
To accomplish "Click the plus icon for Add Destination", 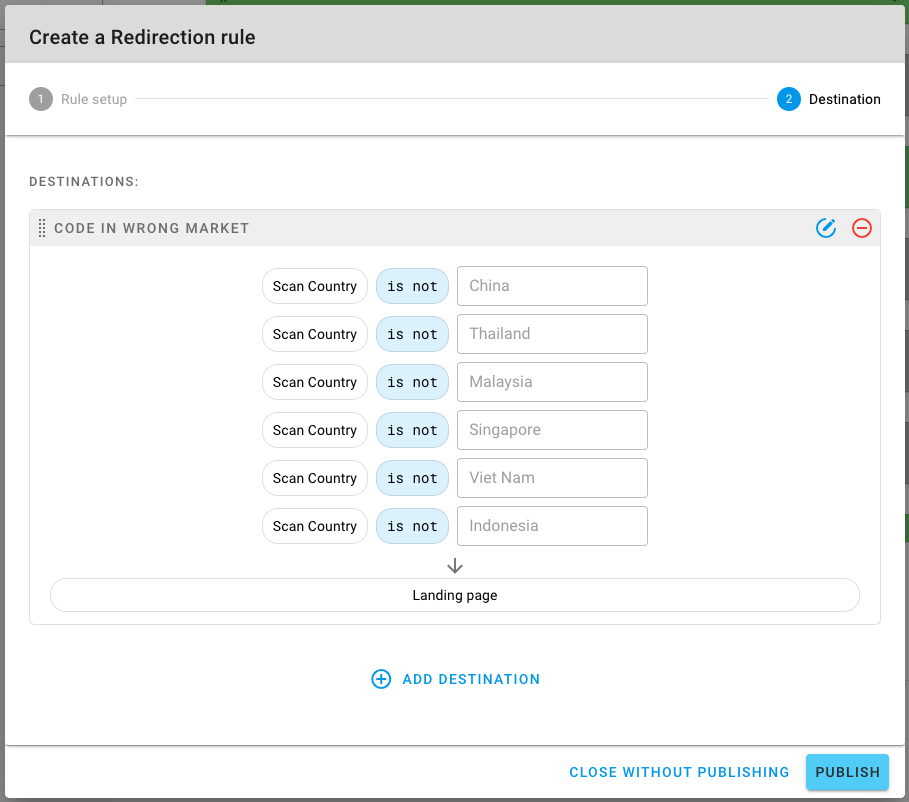I will pyautogui.click(x=381, y=679).
